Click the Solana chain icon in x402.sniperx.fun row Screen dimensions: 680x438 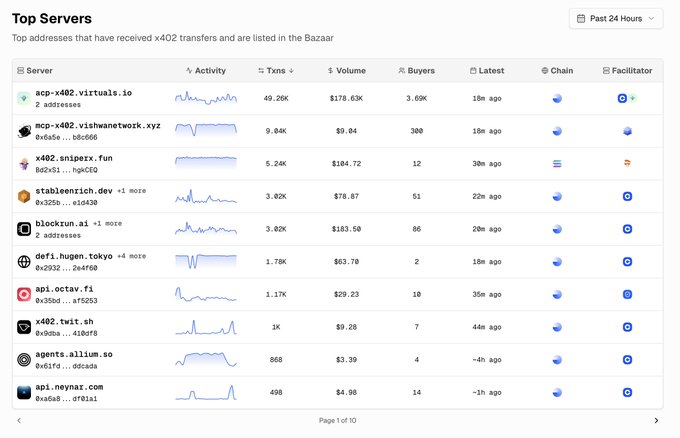tap(557, 164)
